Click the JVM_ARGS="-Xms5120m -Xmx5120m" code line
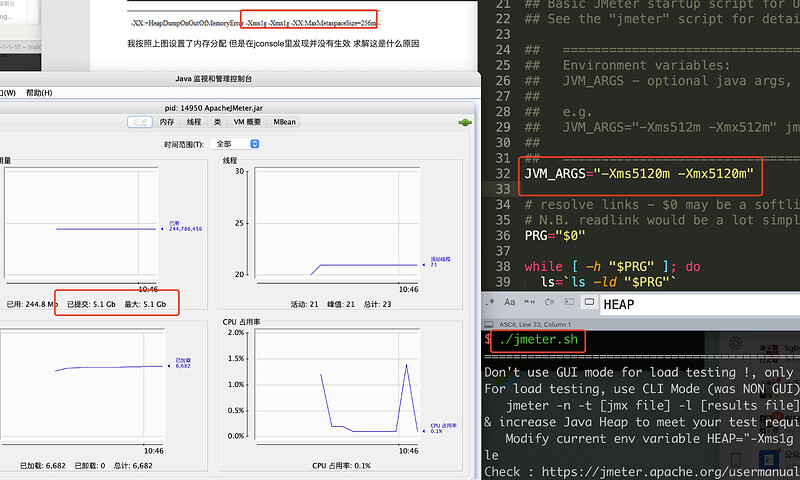 point(639,173)
